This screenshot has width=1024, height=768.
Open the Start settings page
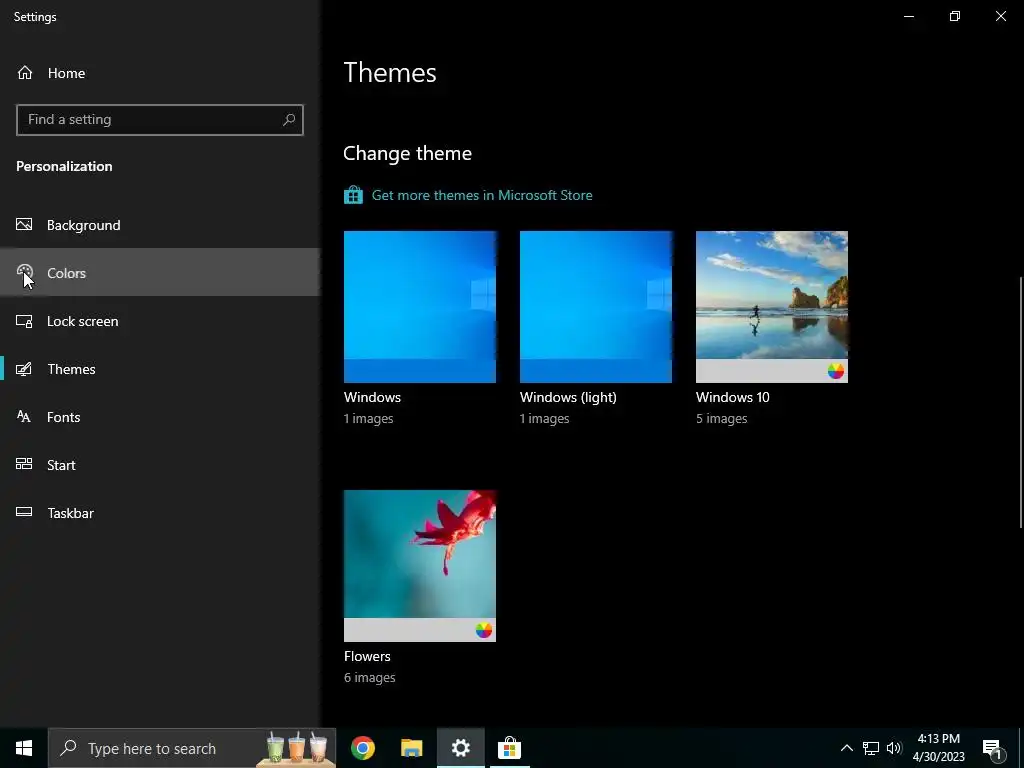click(x=160, y=464)
